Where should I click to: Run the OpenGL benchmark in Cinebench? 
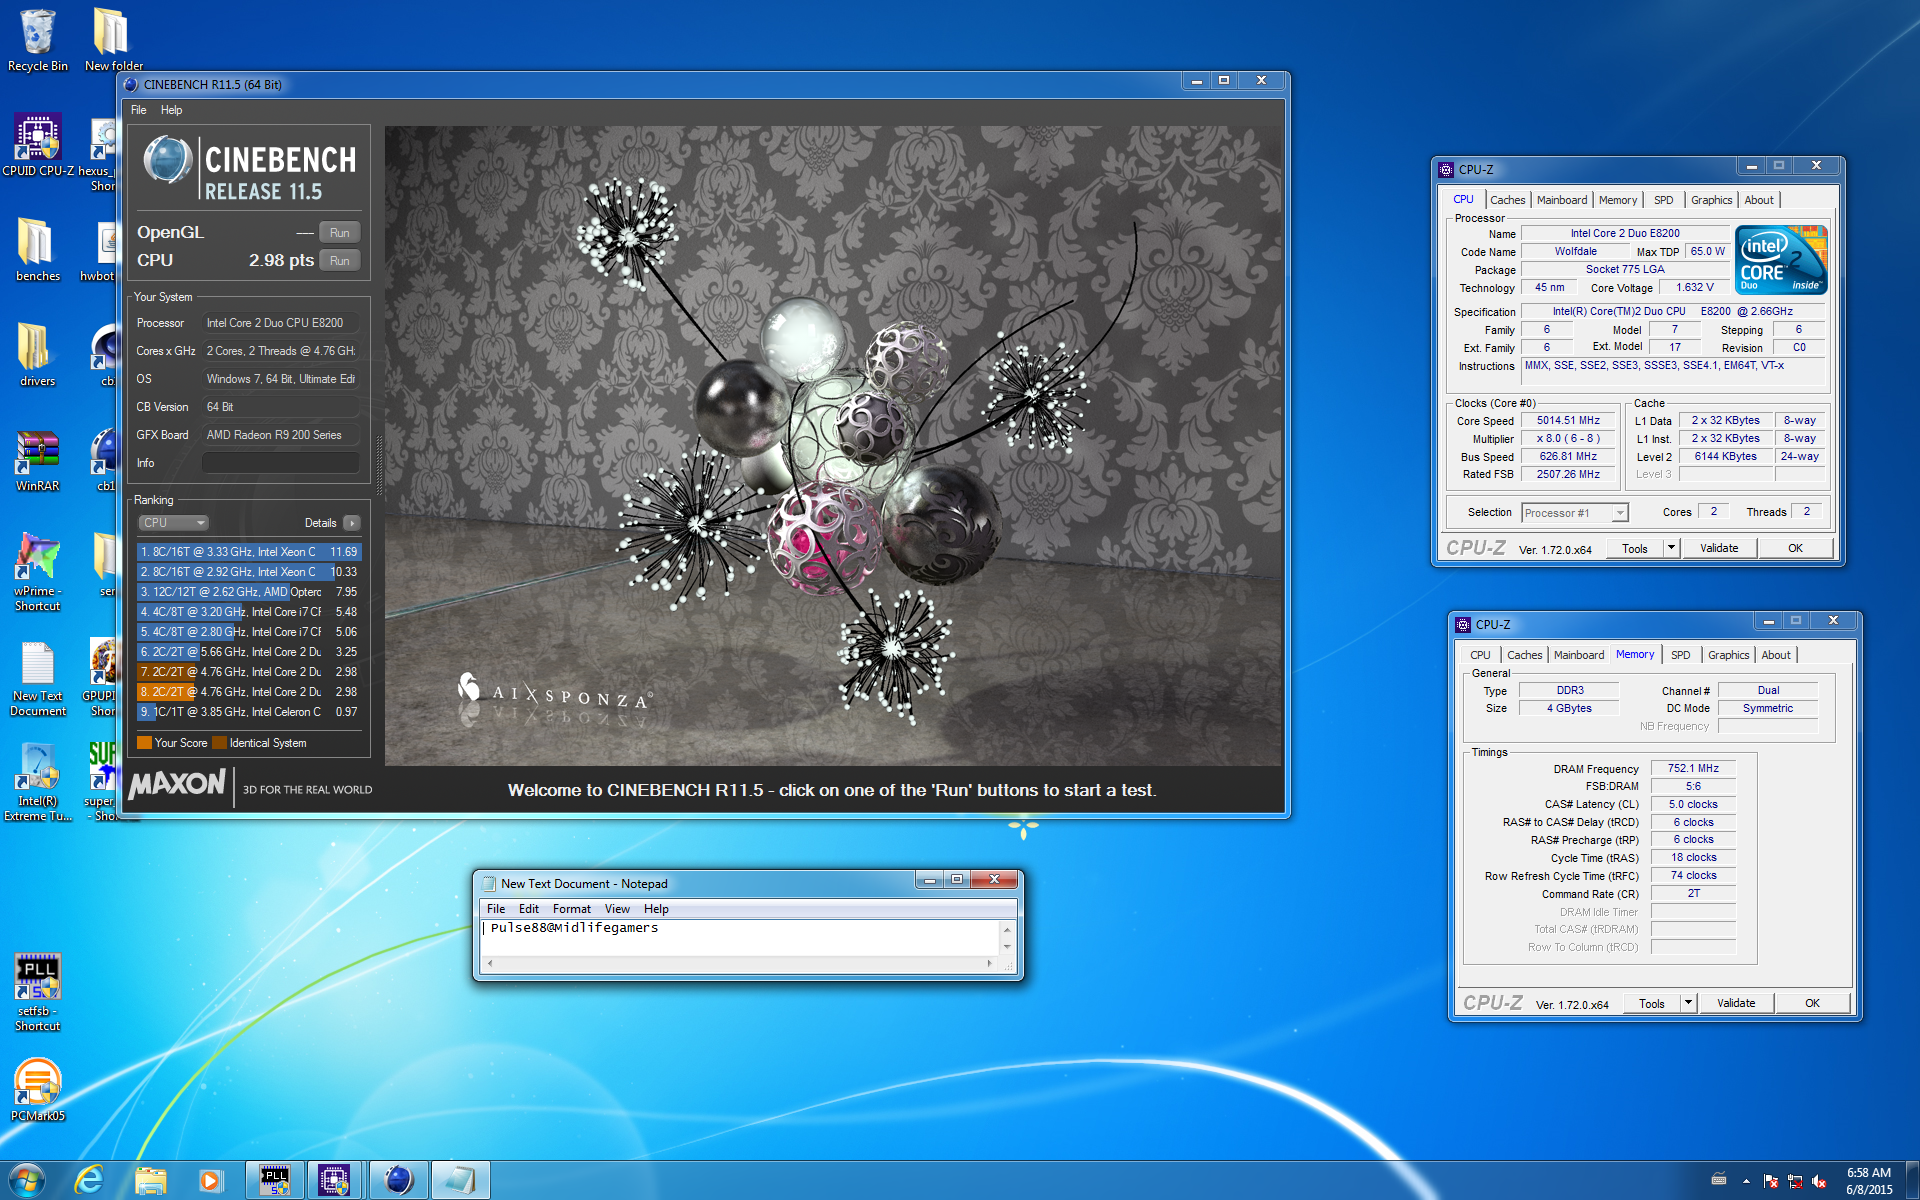tap(340, 233)
